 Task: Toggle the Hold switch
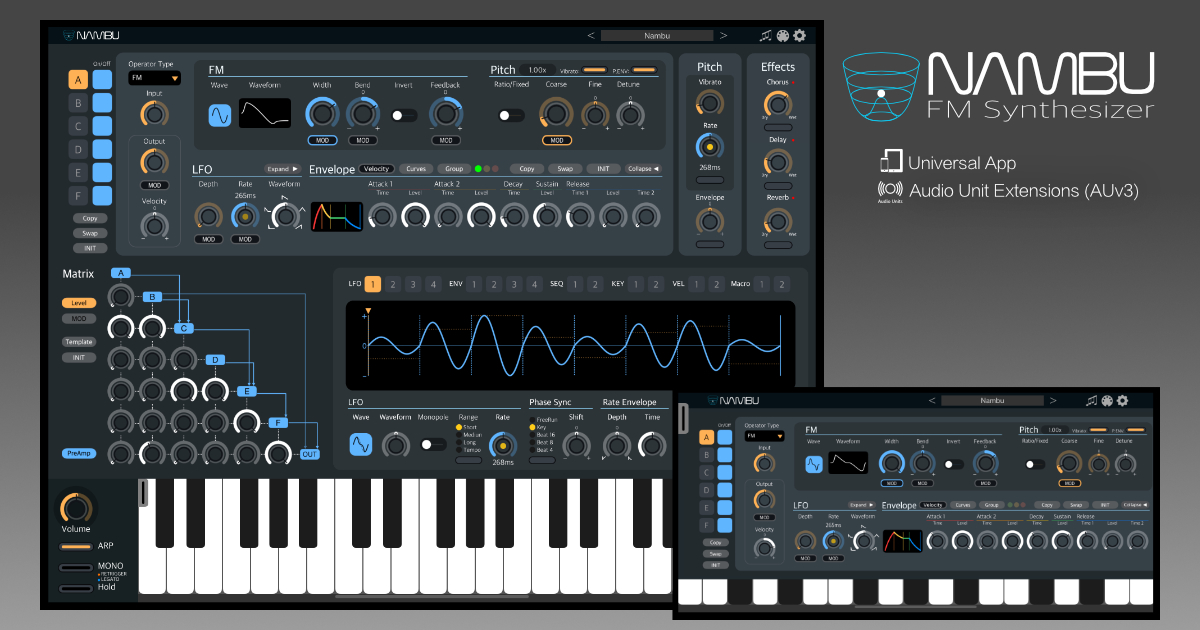tap(74, 588)
